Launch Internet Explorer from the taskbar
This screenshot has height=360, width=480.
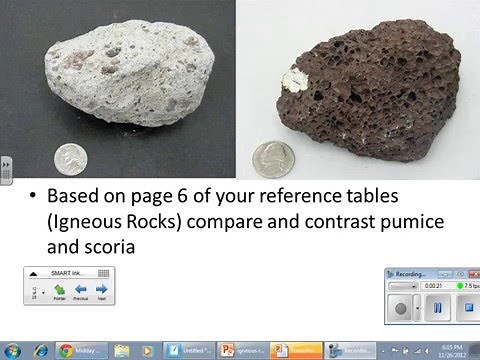click(42, 351)
